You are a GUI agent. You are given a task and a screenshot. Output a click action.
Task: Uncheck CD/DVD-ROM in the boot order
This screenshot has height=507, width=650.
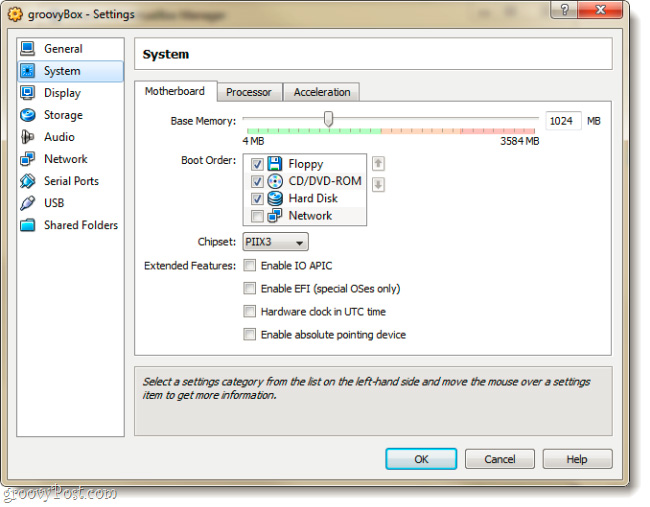(257, 181)
